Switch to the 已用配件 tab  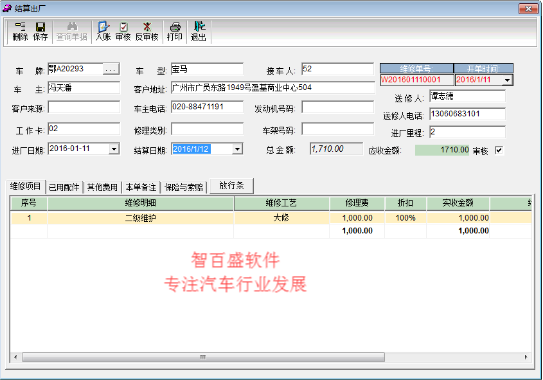pos(64,187)
